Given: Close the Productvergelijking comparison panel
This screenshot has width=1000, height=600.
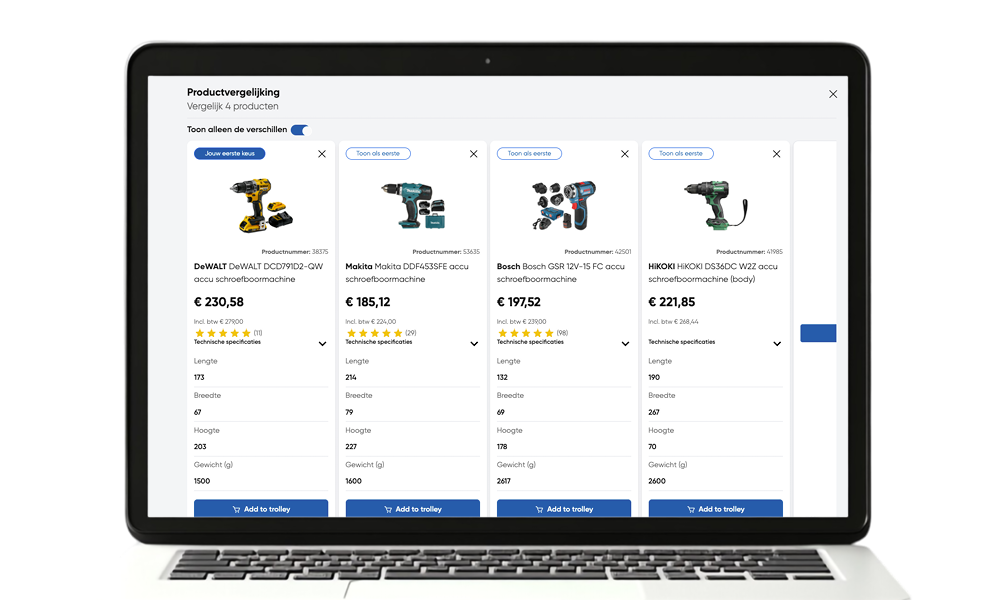Looking at the screenshot, I should pos(833,94).
